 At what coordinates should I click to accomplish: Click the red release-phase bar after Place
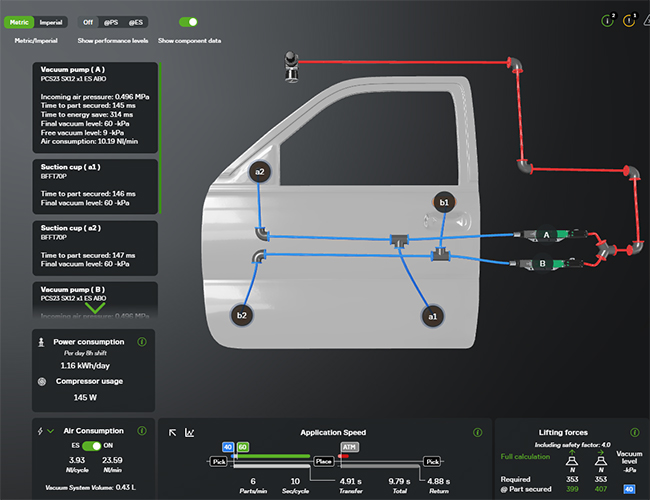(343, 456)
